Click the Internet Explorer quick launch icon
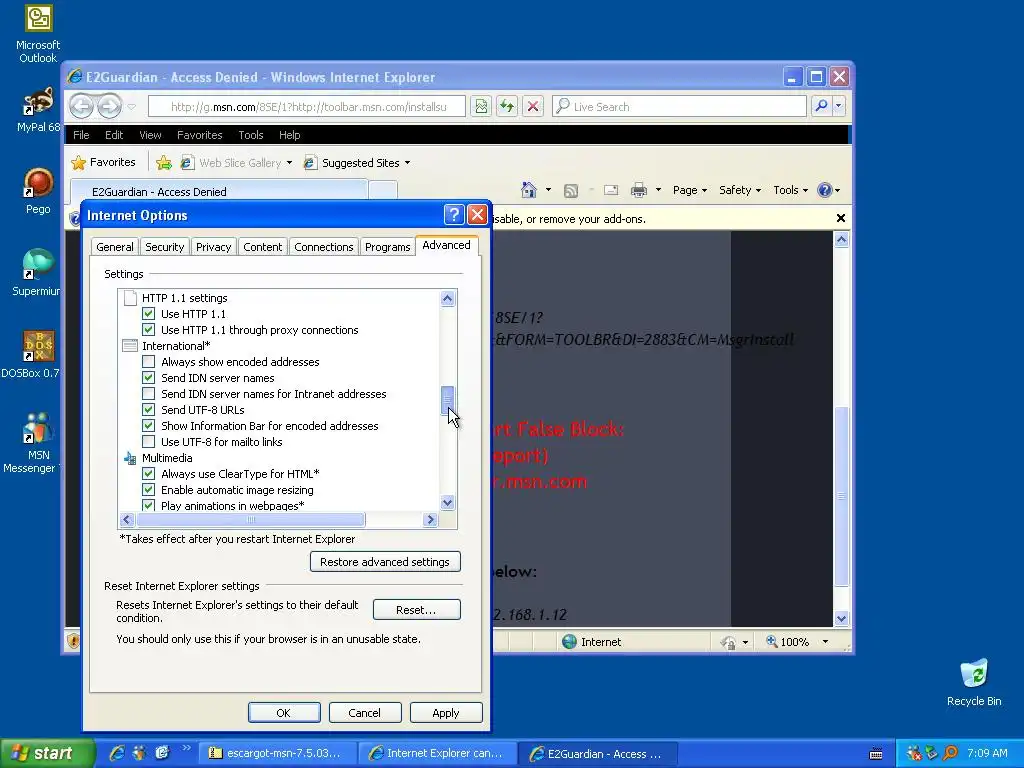 pos(117,753)
